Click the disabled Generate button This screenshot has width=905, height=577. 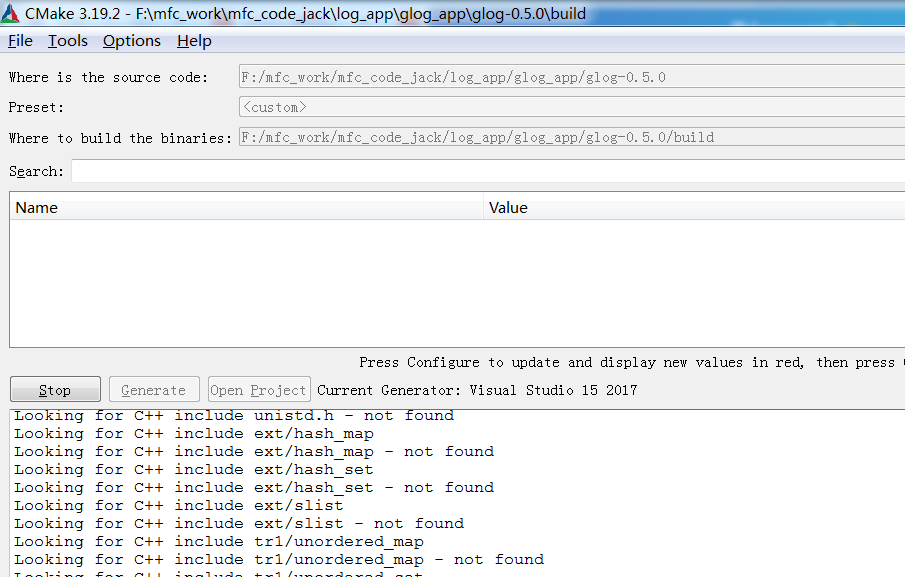point(154,389)
